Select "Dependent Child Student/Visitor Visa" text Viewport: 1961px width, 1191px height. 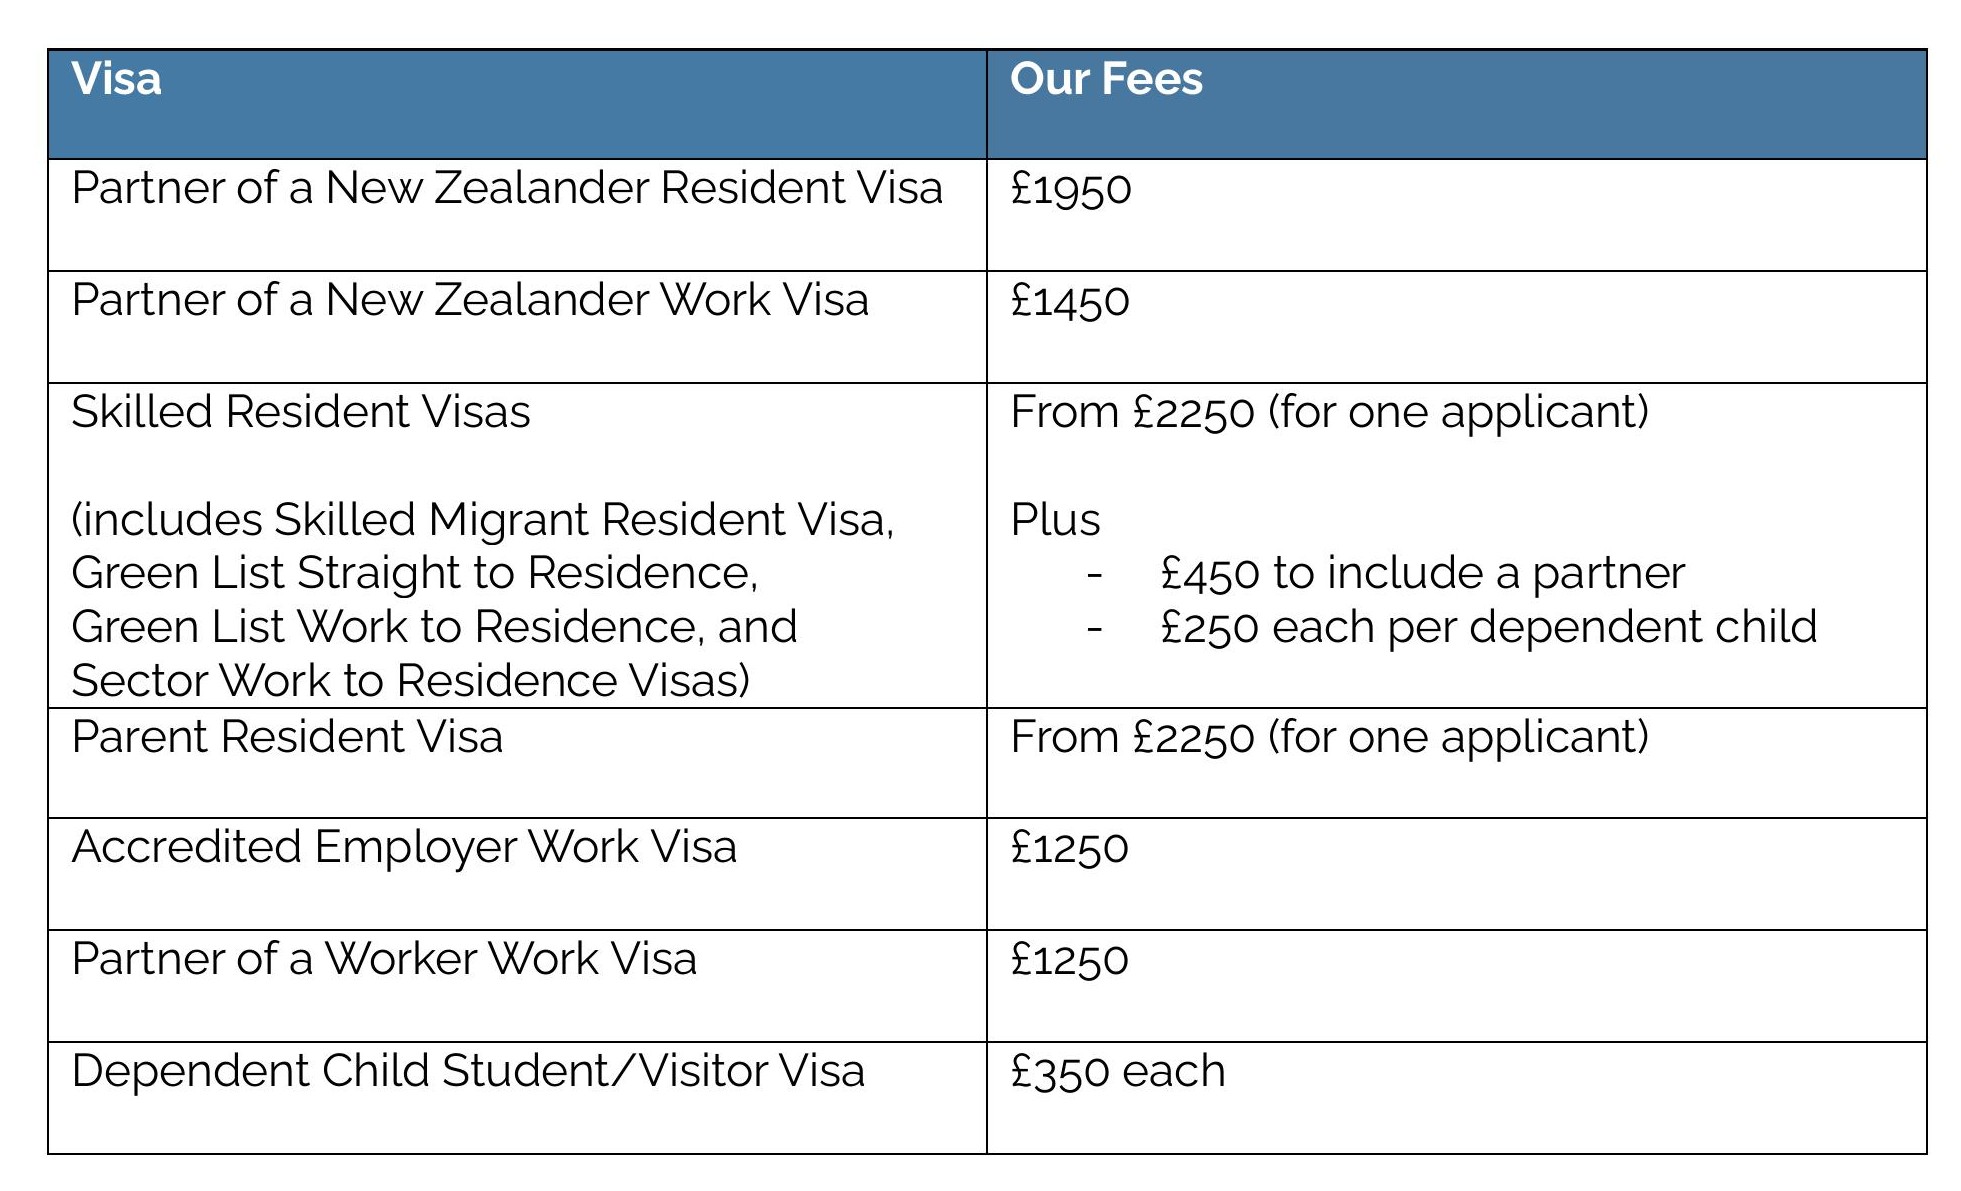[468, 1071]
